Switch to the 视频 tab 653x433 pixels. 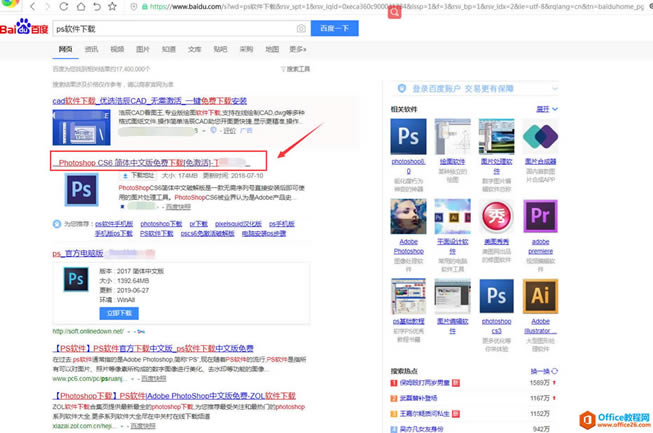click(x=117, y=49)
